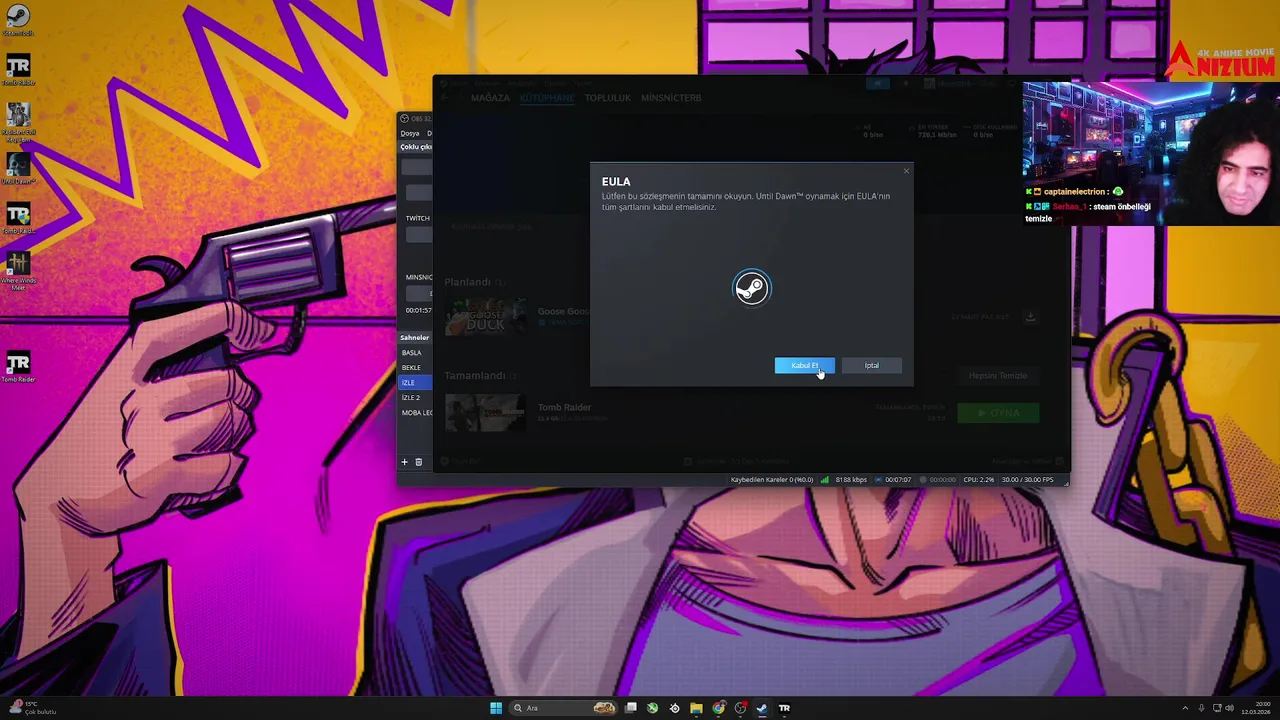This screenshot has width=1280, height=720.
Task: Open Steam taskbar icon
Action: pyautogui.click(x=762, y=708)
